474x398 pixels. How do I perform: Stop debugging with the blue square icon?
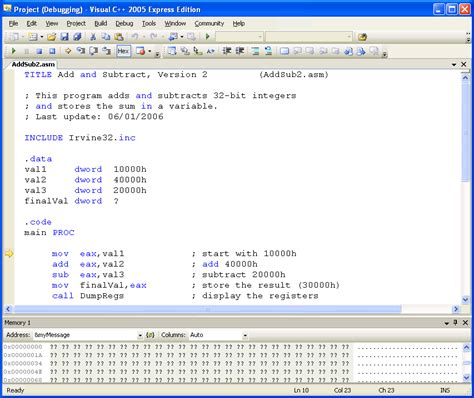pos(39,51)
